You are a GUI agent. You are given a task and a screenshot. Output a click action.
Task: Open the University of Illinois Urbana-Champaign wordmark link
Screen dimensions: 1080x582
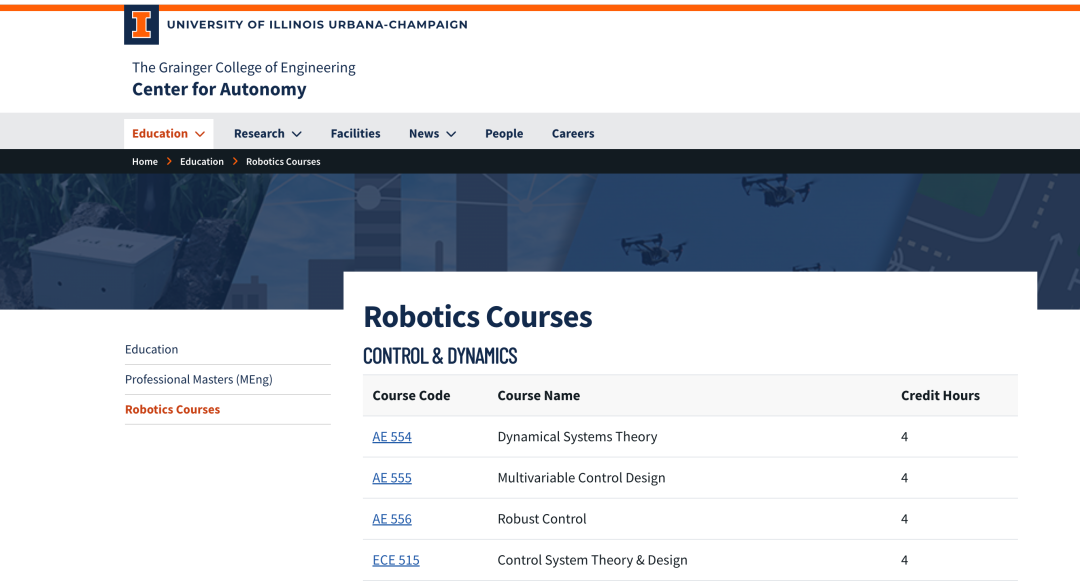[317, 25]
